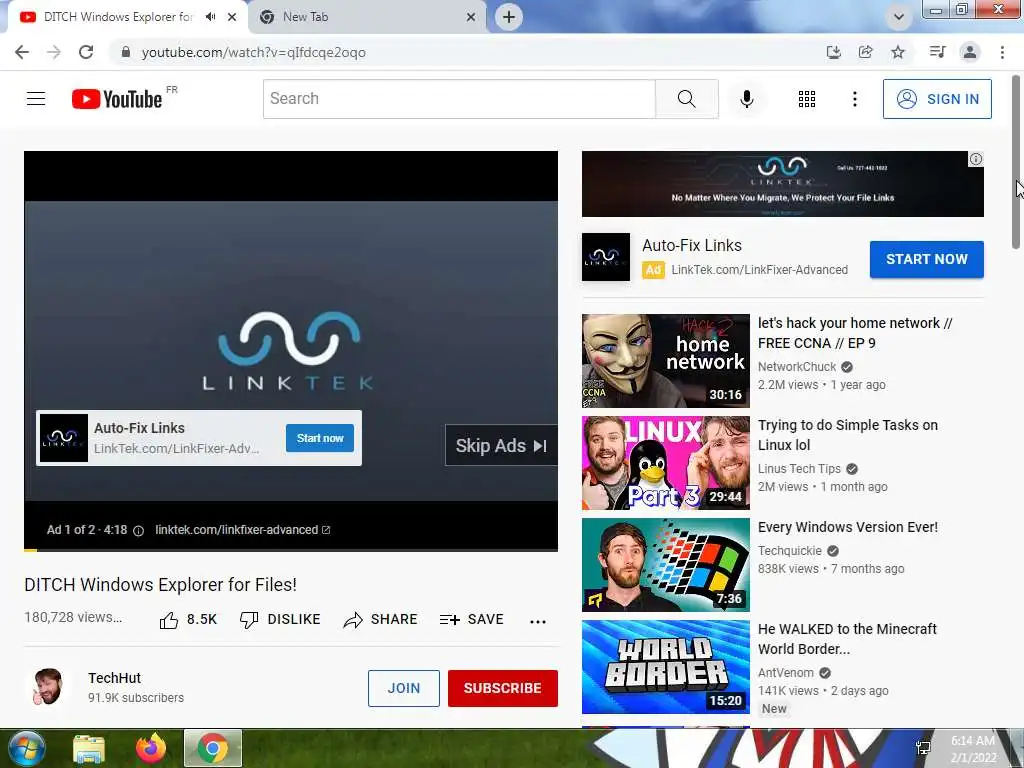Click Chrome icon in taskbar

pos(213,748)
